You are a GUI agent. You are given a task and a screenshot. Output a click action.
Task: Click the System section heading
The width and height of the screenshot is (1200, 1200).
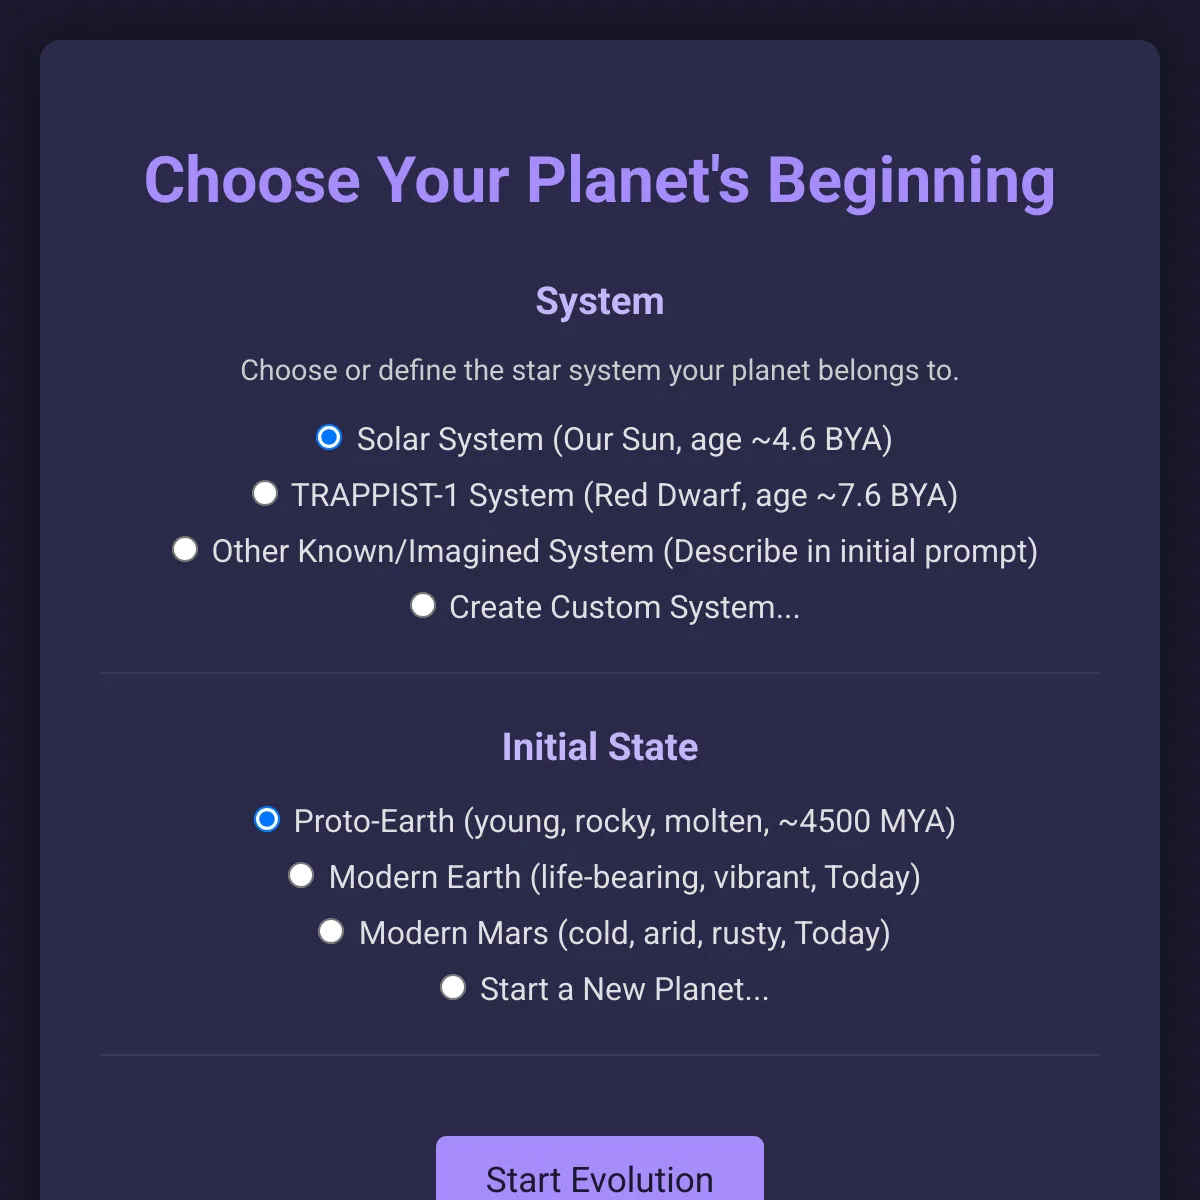[599, 300]
